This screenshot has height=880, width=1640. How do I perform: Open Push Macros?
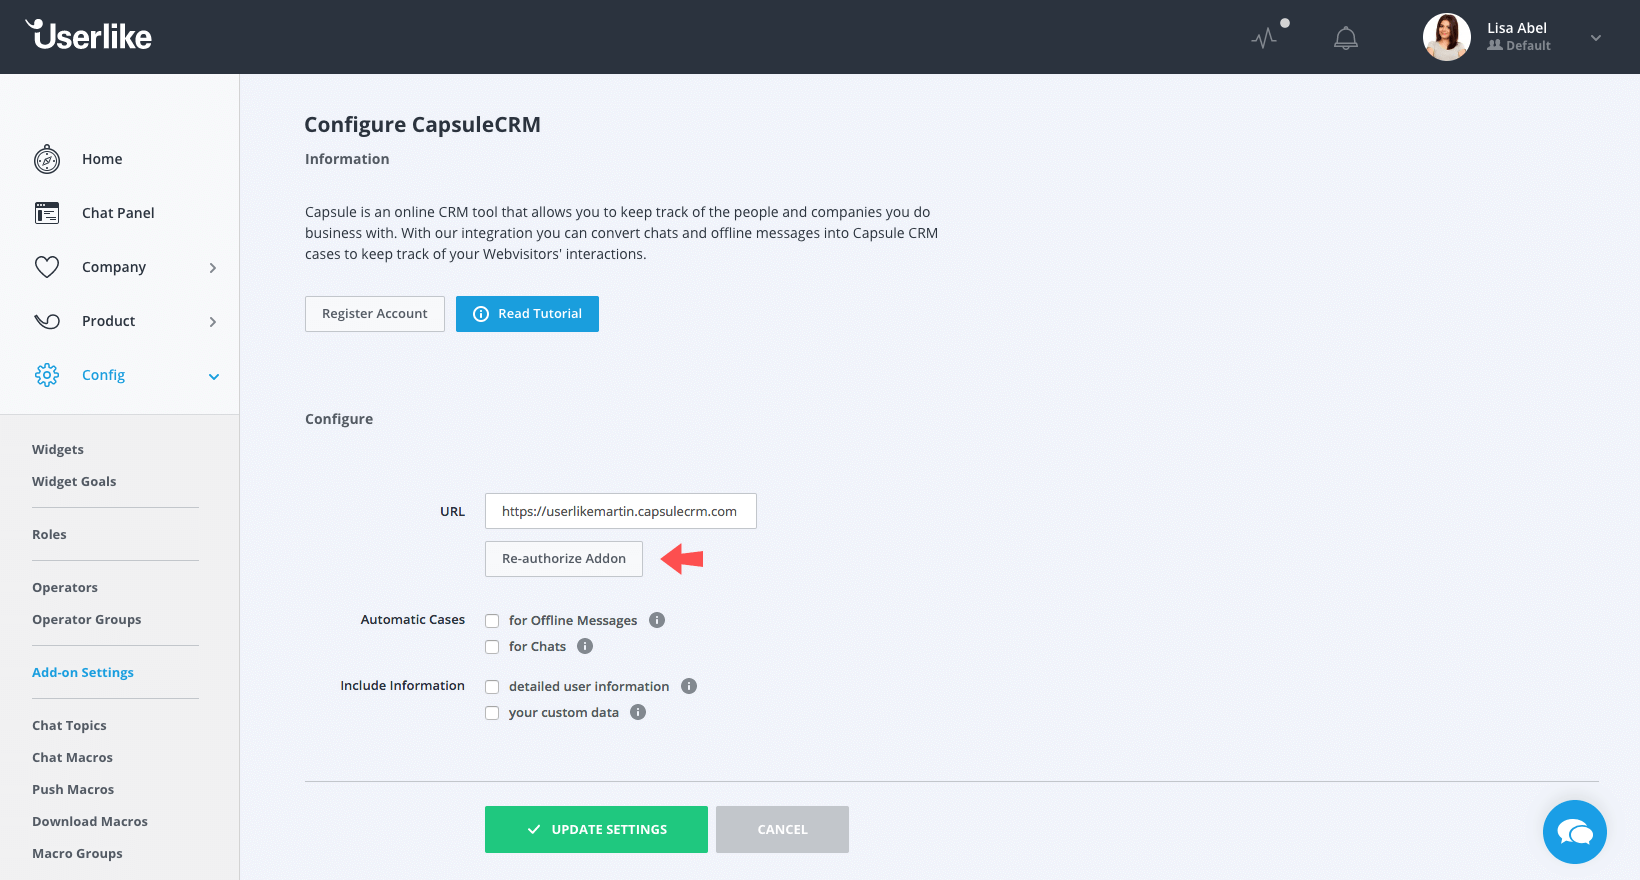[x=73, y=790]
